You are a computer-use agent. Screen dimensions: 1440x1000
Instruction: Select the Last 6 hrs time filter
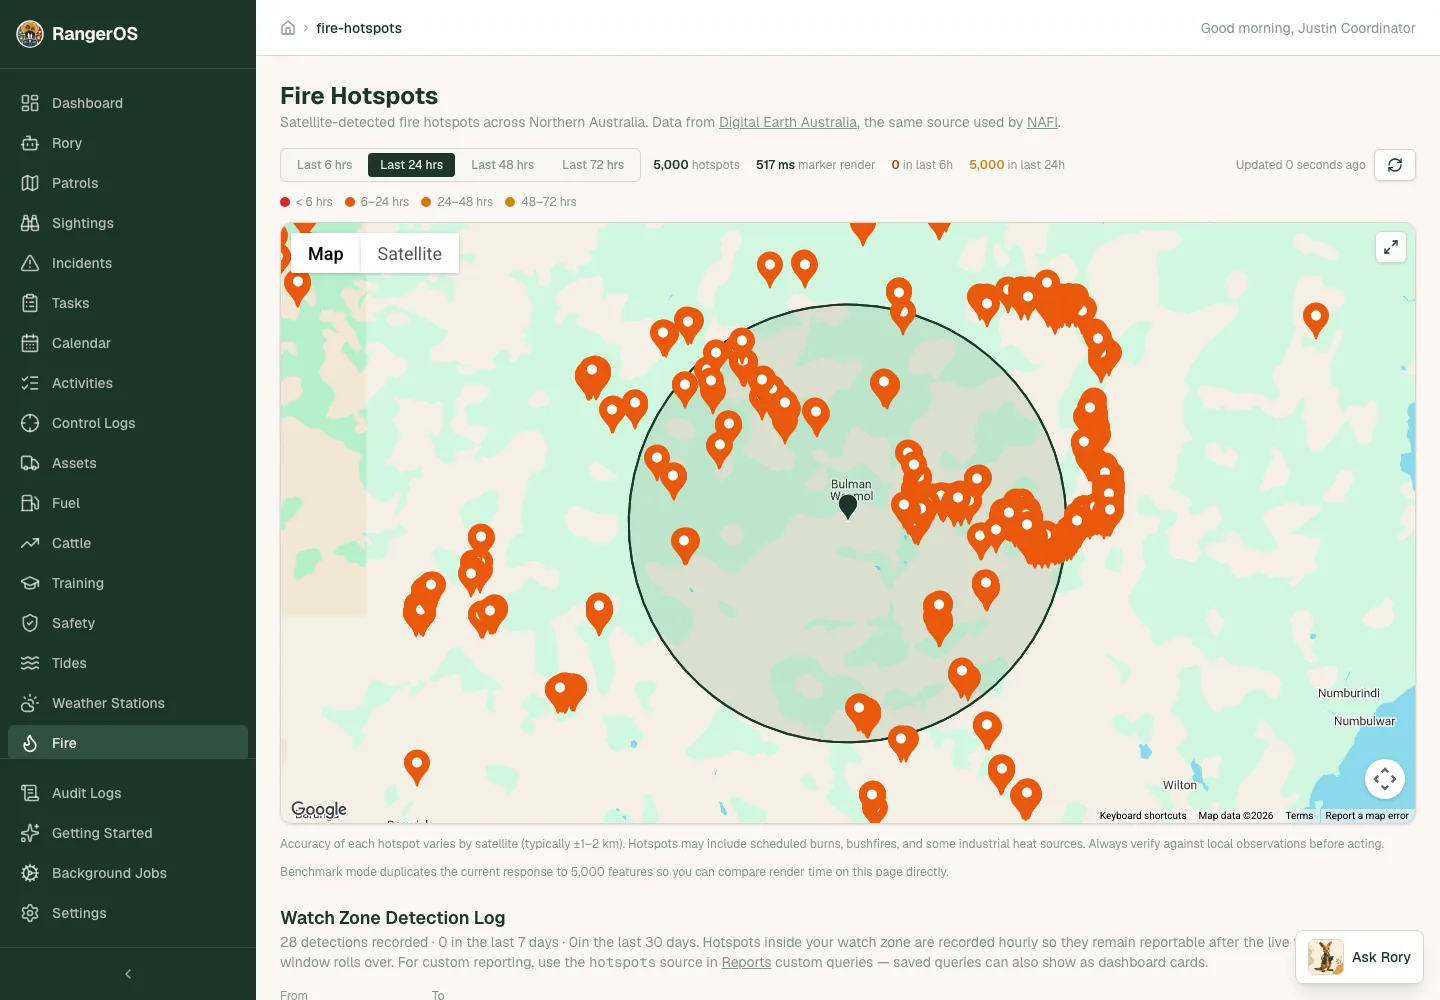pos(325,165)
